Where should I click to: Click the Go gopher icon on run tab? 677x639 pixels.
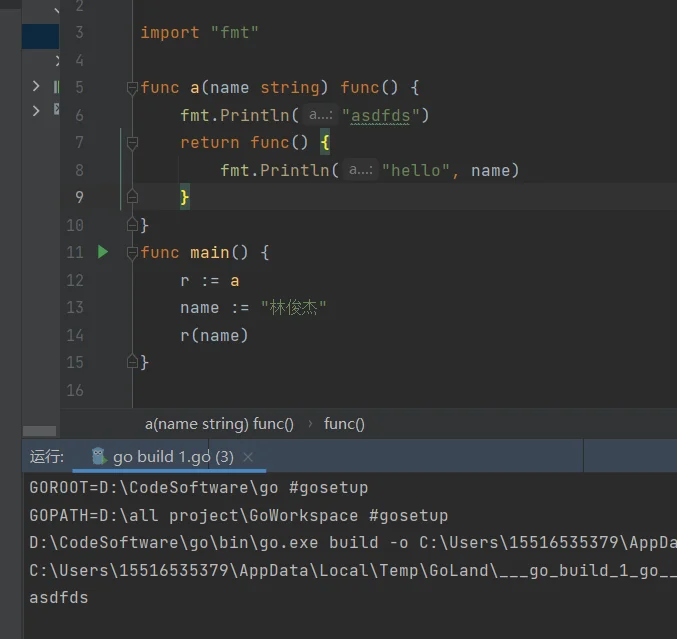coord(99,456)
